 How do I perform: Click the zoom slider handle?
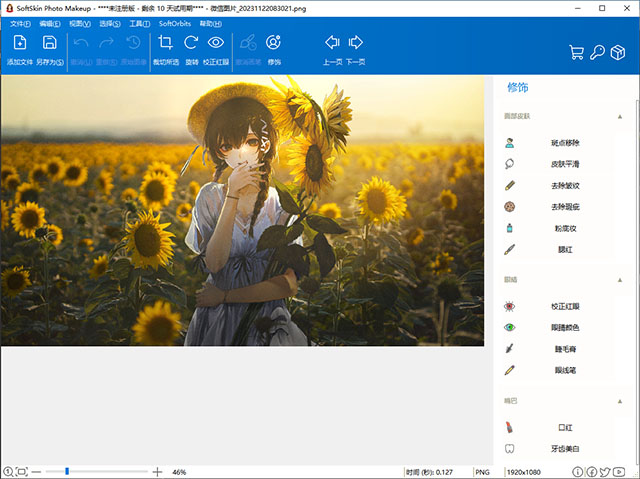(67, 471)
